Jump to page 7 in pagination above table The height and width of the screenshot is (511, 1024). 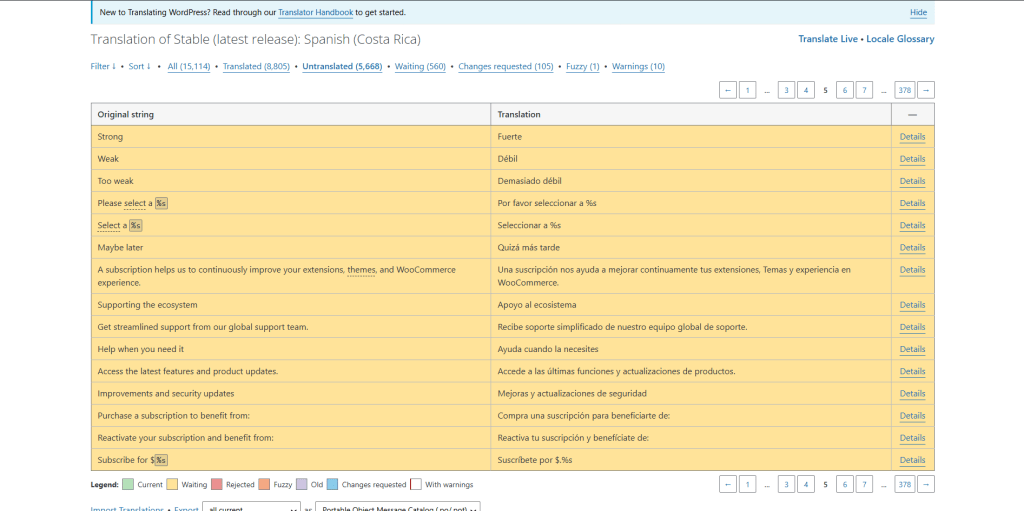tap(865, 90)
